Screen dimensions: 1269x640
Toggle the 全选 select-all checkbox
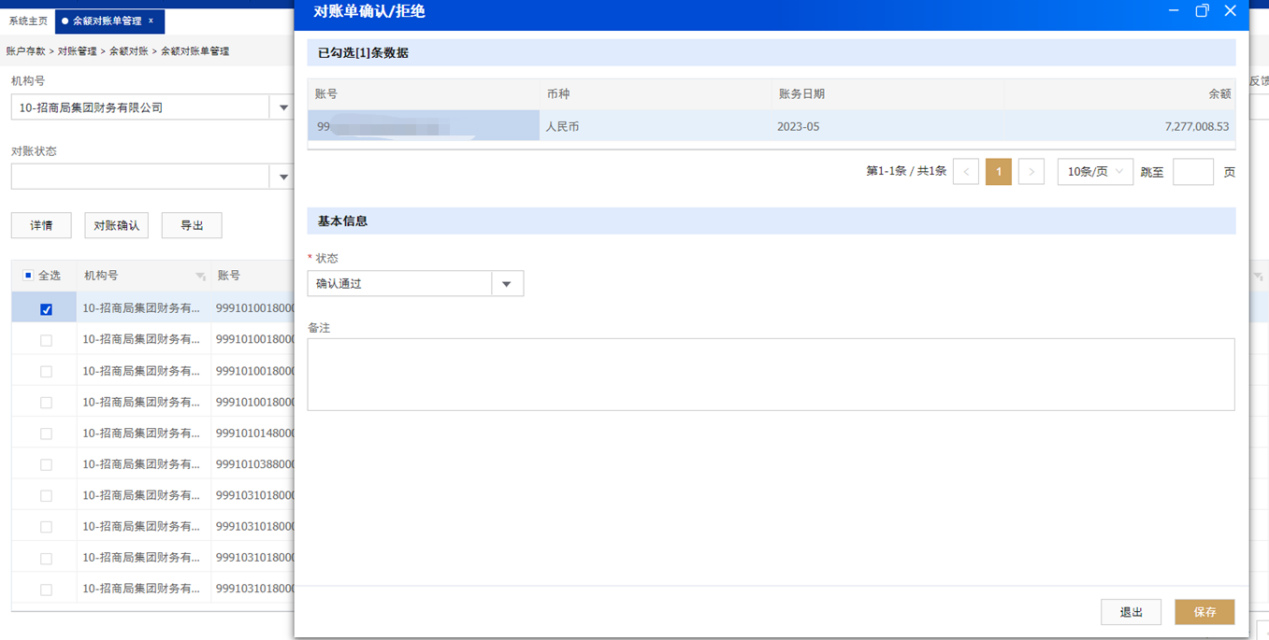click(28, 275)
